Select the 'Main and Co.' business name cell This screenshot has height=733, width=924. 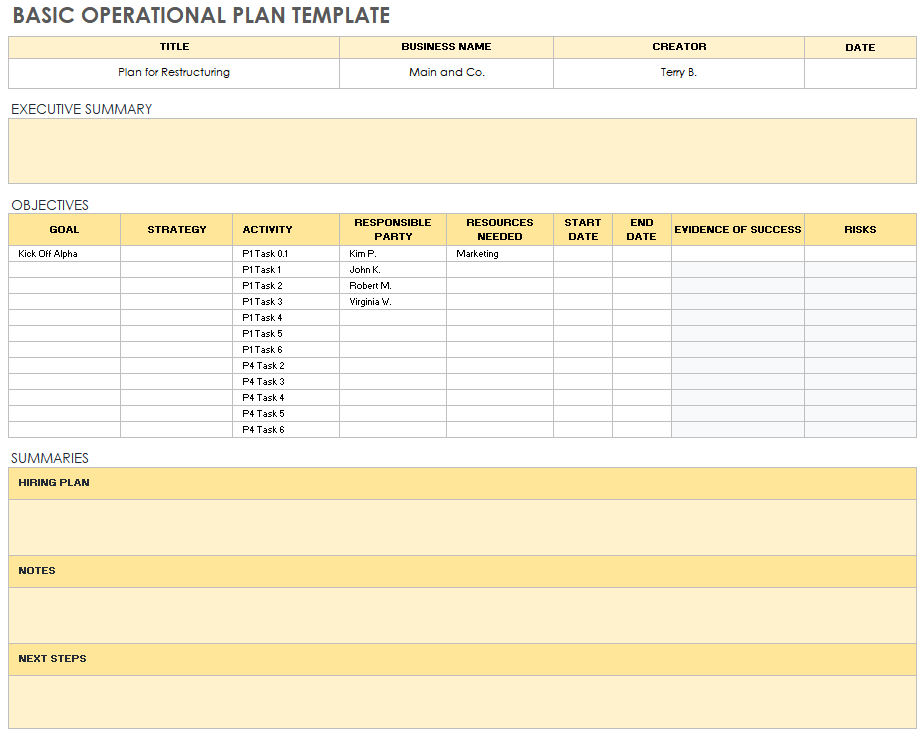446,73
